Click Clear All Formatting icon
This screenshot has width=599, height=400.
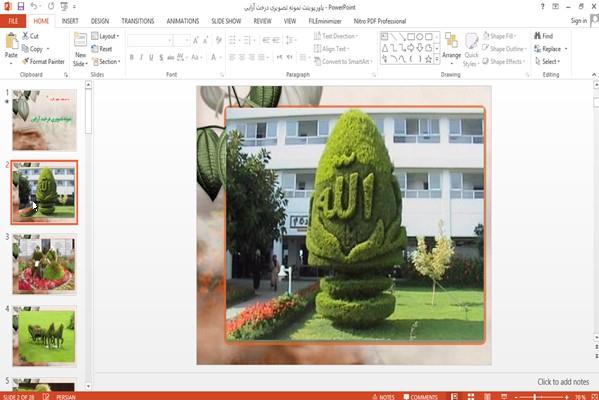219,40
